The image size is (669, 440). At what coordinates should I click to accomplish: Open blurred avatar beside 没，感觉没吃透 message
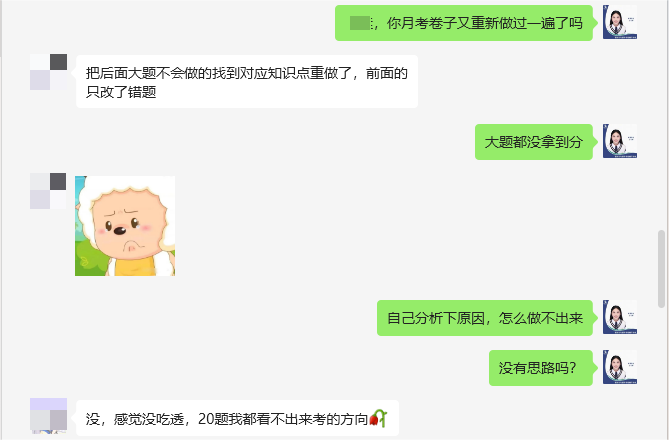[x=48, y=416]
